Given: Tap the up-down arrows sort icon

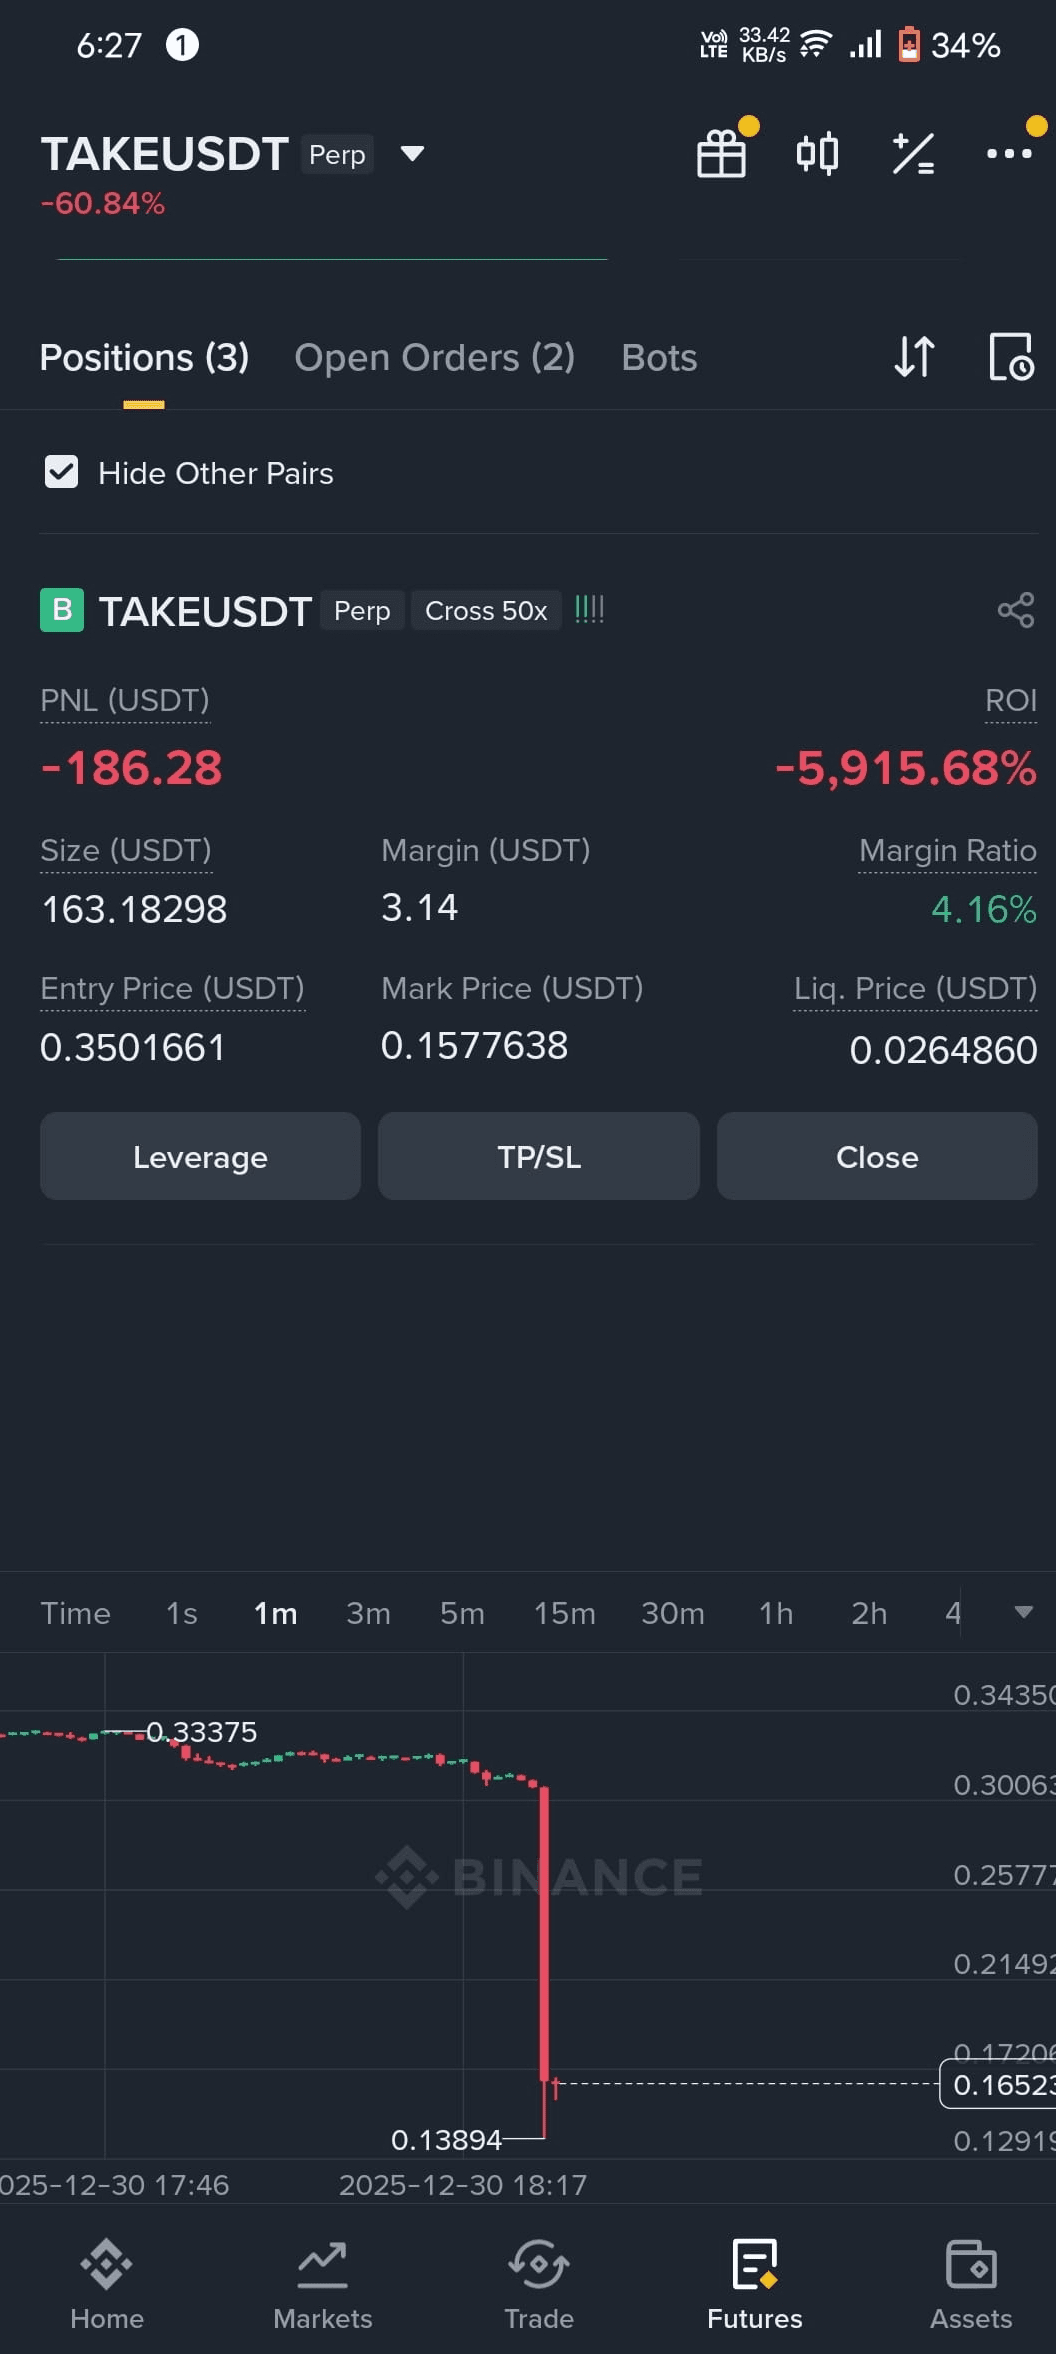Looking at the screenshot, I should (x=914, y=357).
